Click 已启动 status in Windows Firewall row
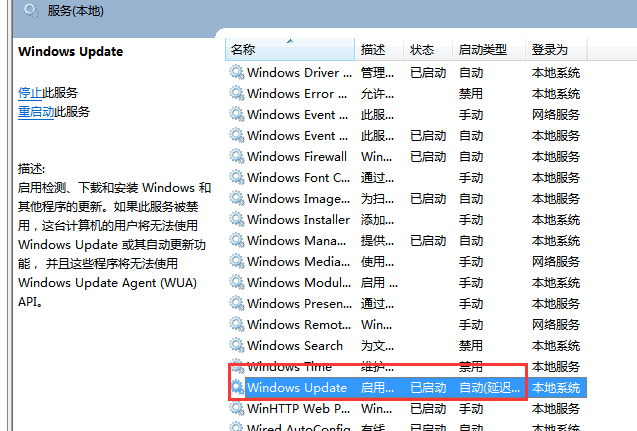The height and width of the screenshot is (431, 637). click(x=428, y=156)
